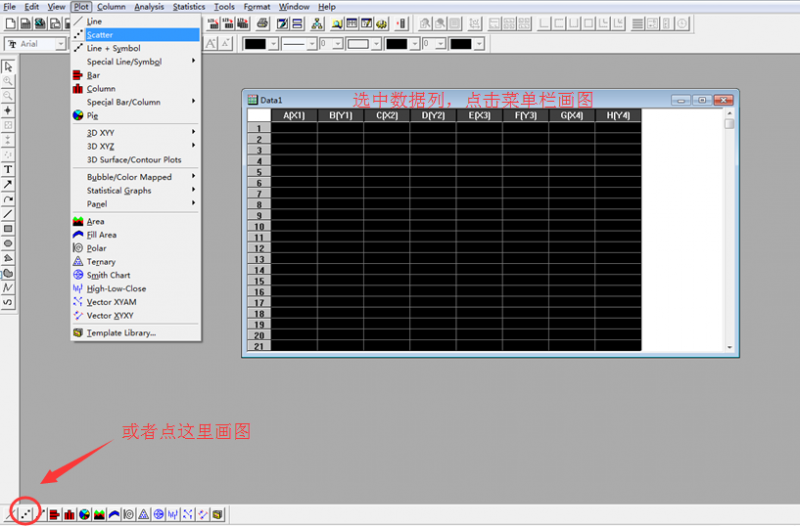
Task: Click the increase font size icon
Action: 211,44
